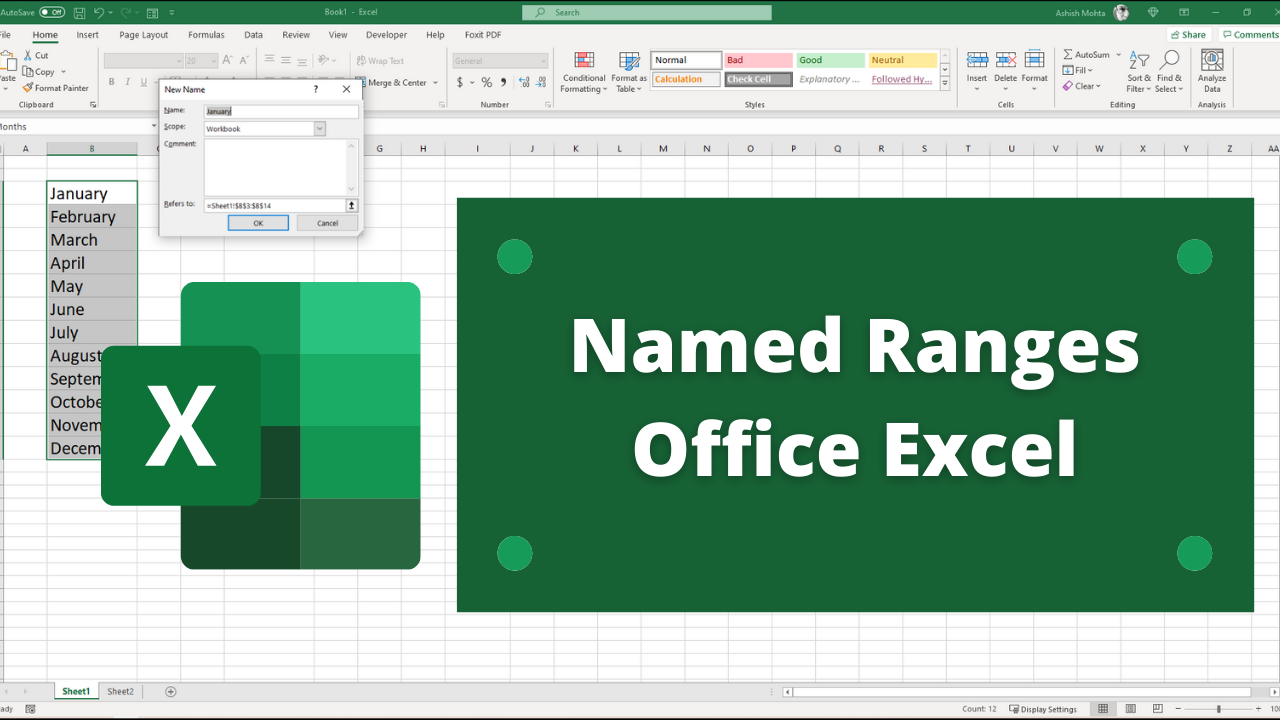
Task: Expand the Merge & Center dropdown arrow
Action: click(x=436, y=83)
